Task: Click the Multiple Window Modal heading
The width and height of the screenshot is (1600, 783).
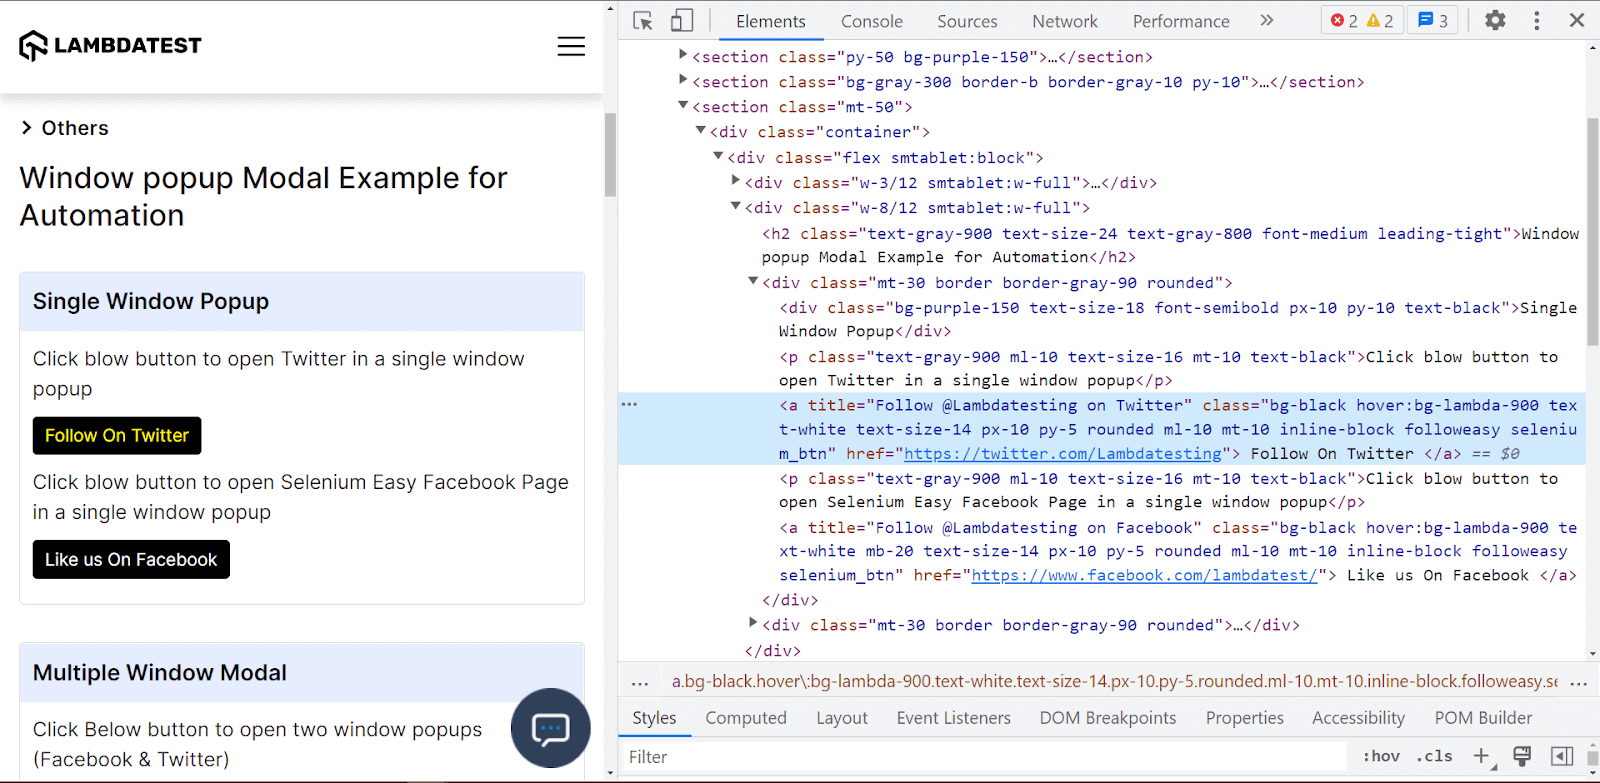Action: point(160,673)
